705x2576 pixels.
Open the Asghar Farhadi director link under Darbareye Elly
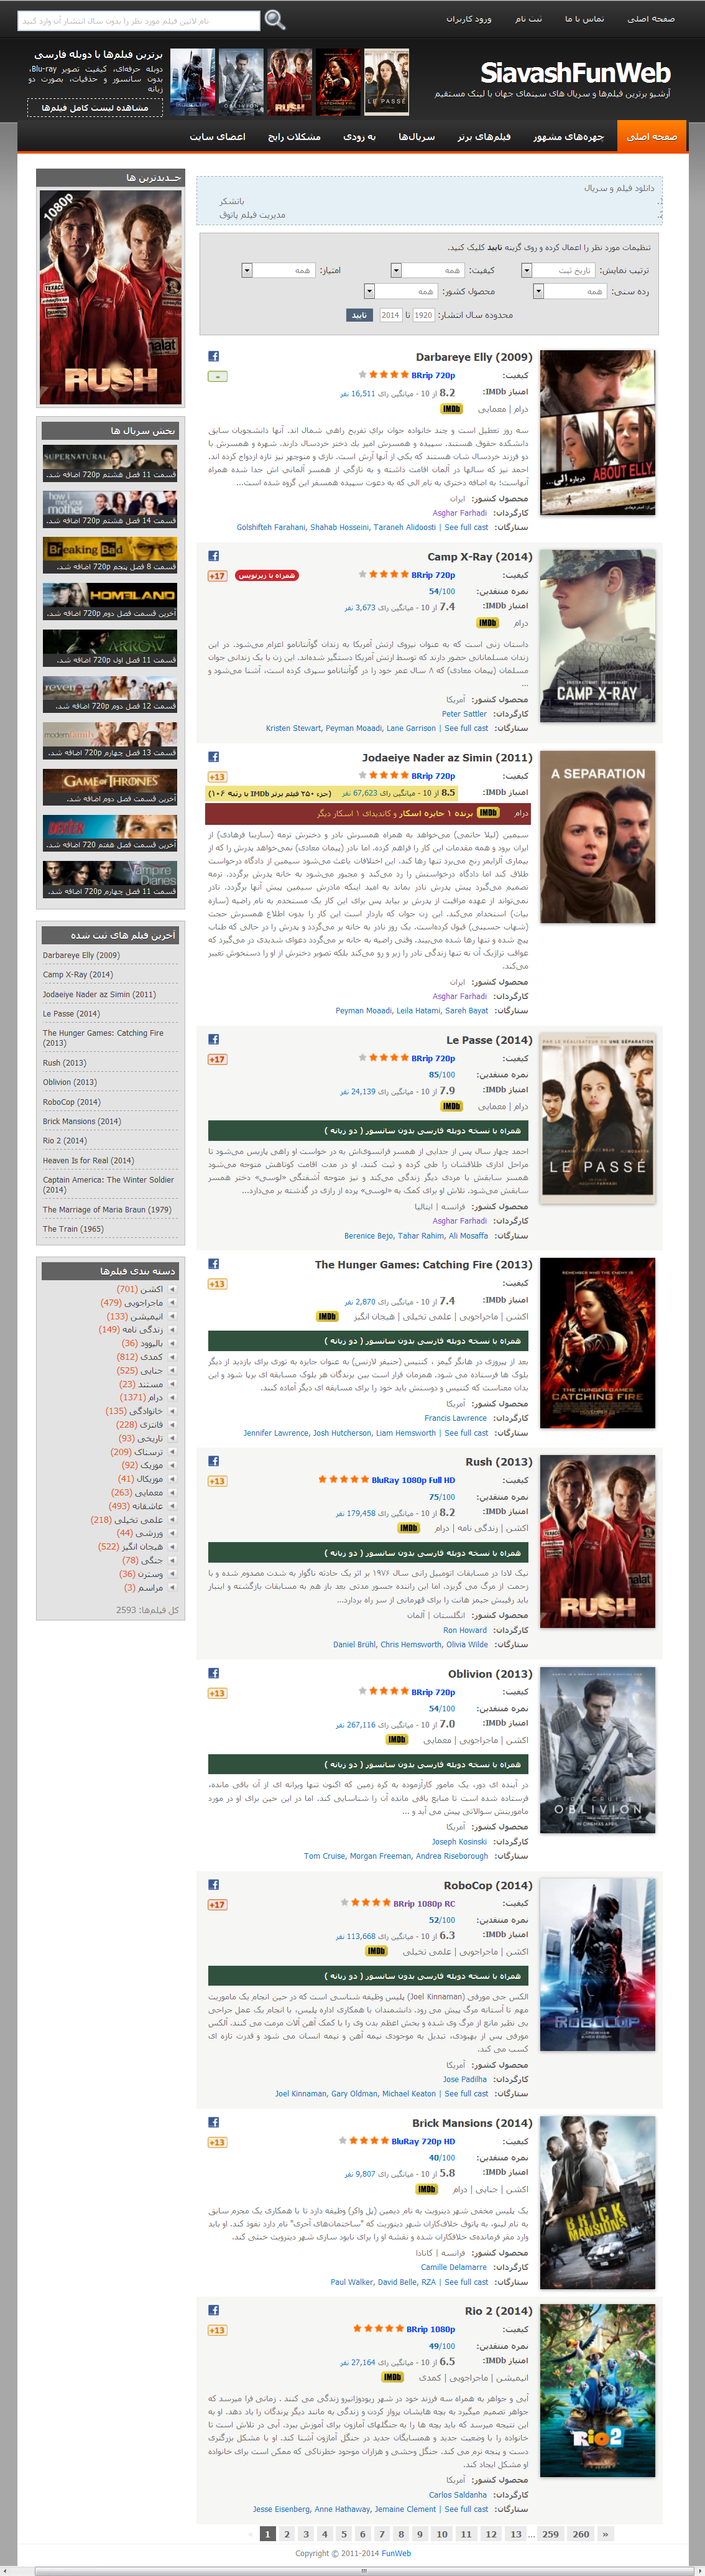[x=459, y=513]
